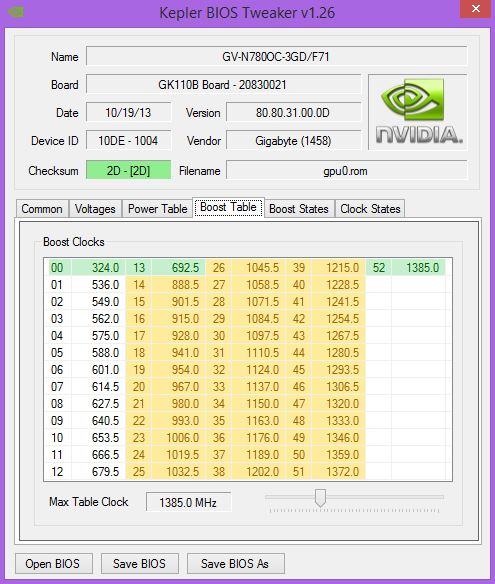
Task: Click the Save BIOS button
Action: (x=139, y=564)
